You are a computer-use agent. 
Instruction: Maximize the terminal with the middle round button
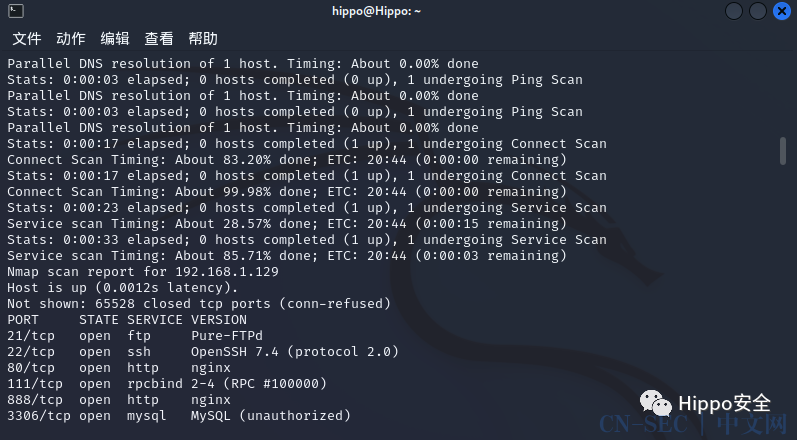pos(757,11)
